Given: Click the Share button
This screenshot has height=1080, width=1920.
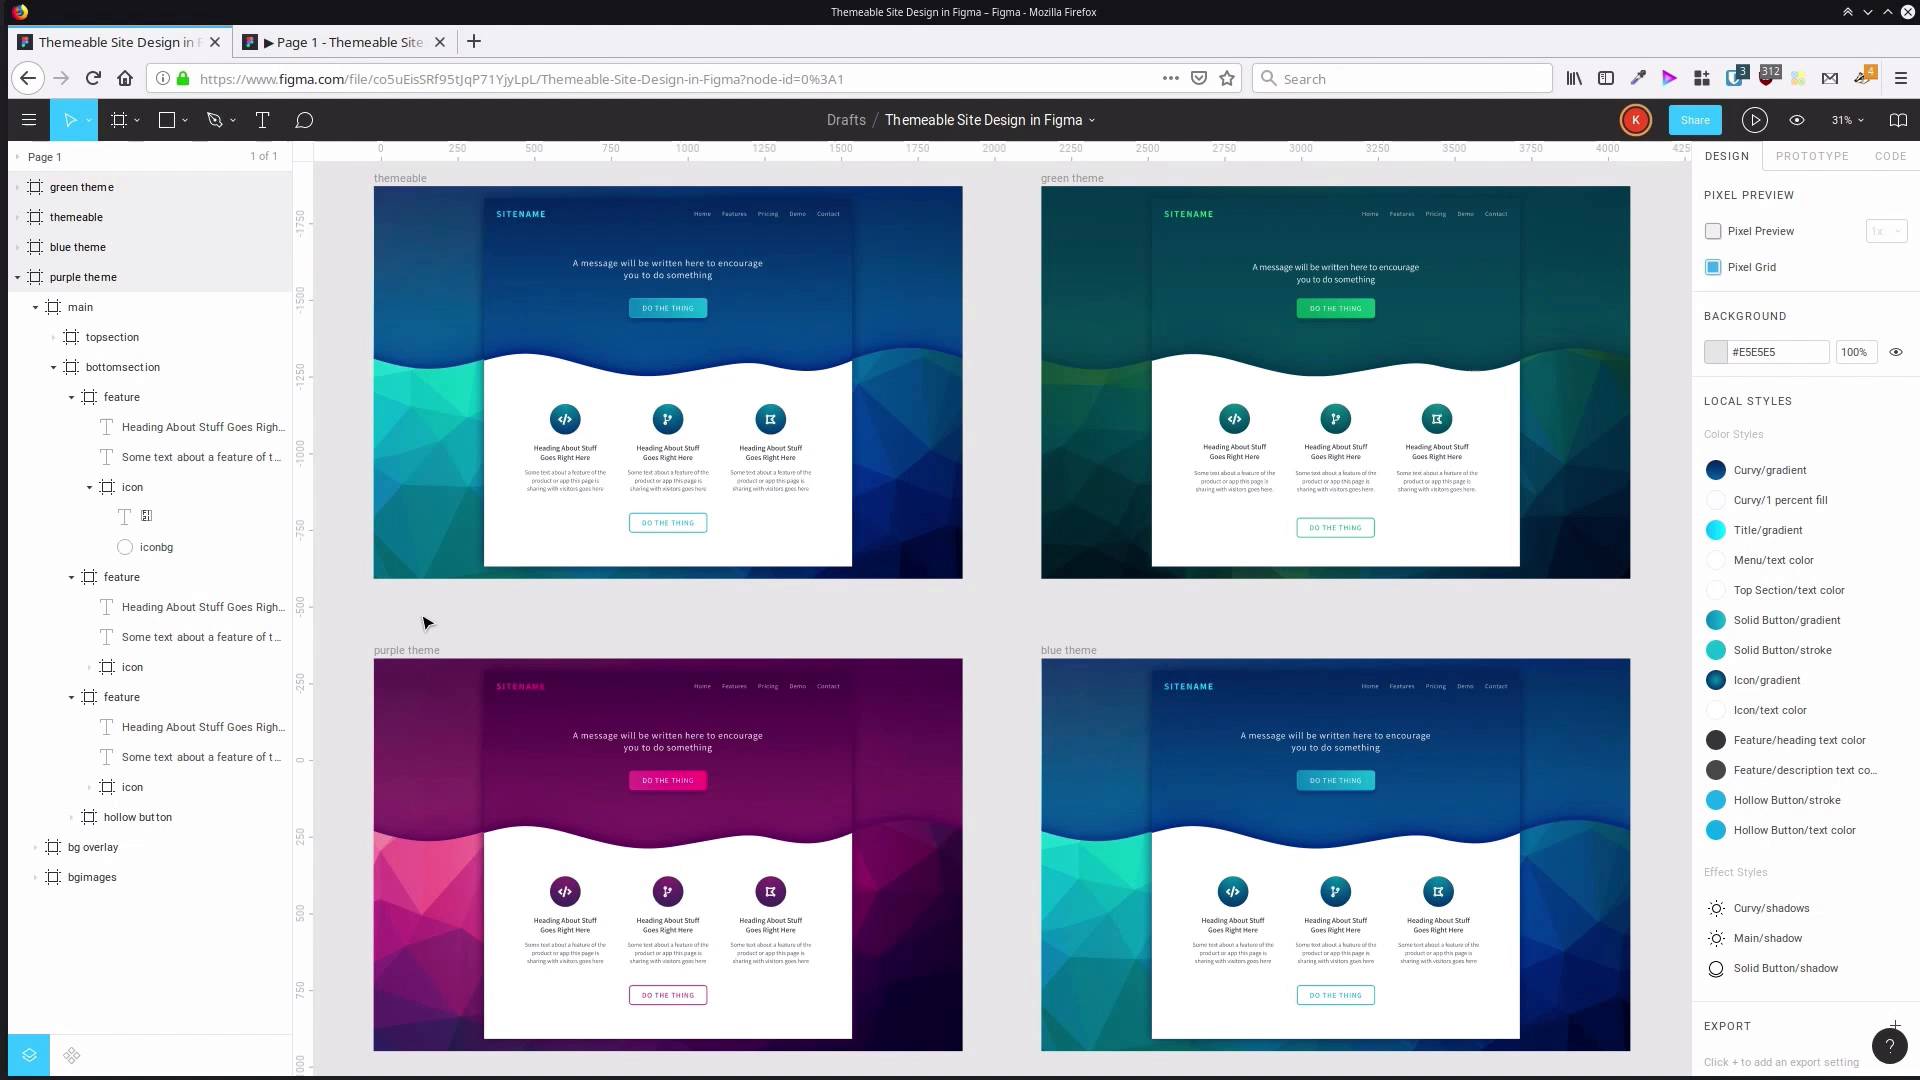Looking at the screenshot, I should pyautogui.click(x=1695, y=120).
